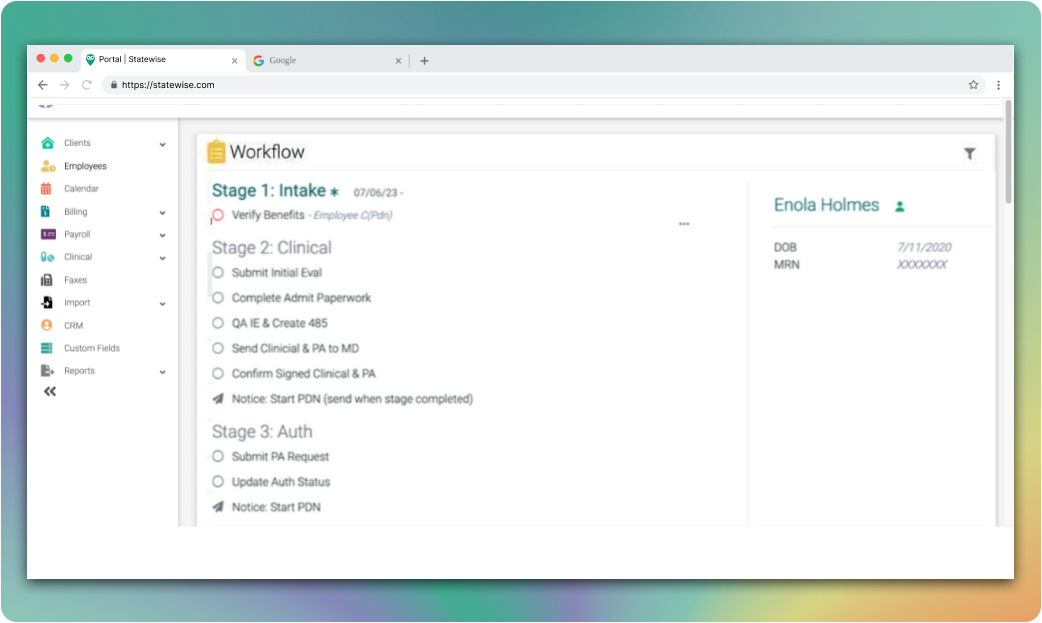Open Enola Holmes patient profile
1042x623 pixels.
824,204
